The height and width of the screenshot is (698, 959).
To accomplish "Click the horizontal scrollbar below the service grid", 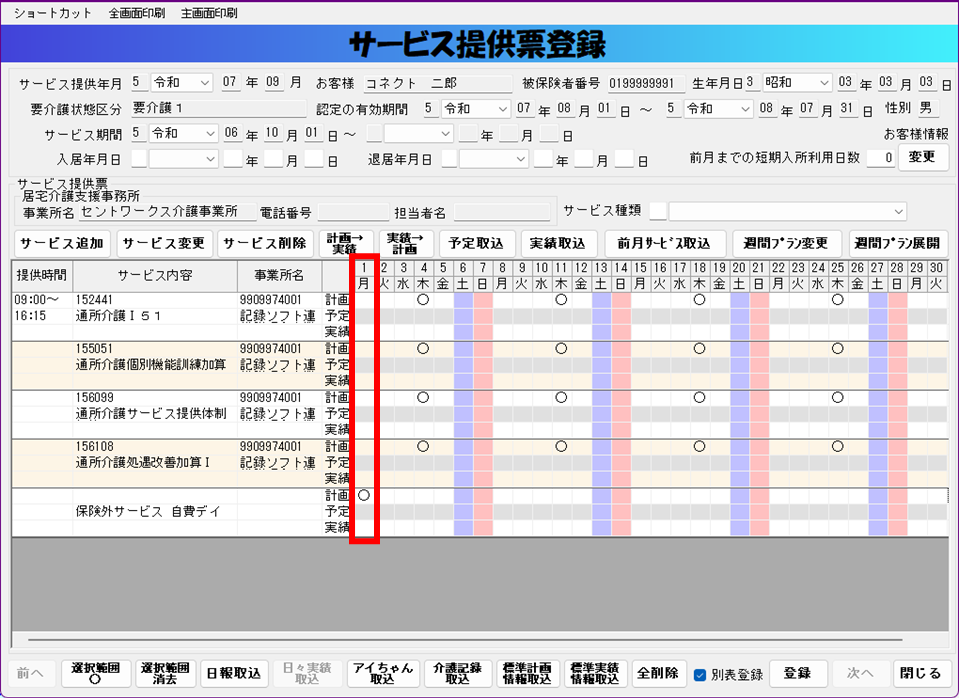I will pos(460,636).
